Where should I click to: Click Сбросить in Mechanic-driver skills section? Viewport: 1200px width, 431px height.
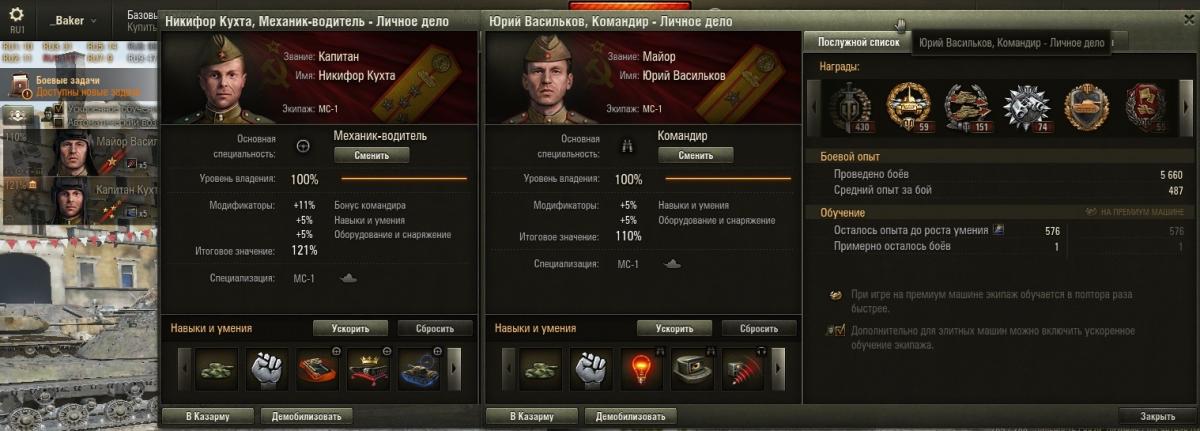point(435,328)
